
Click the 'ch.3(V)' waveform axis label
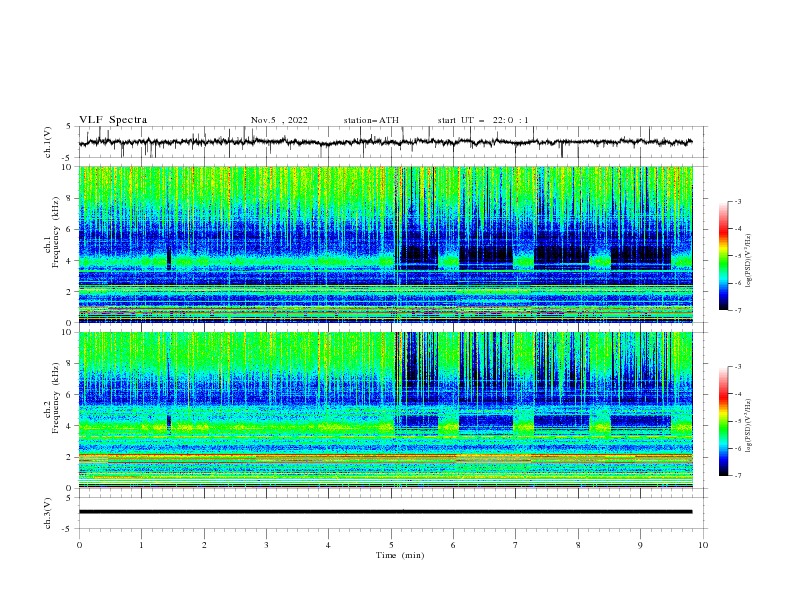coord(48,513)
